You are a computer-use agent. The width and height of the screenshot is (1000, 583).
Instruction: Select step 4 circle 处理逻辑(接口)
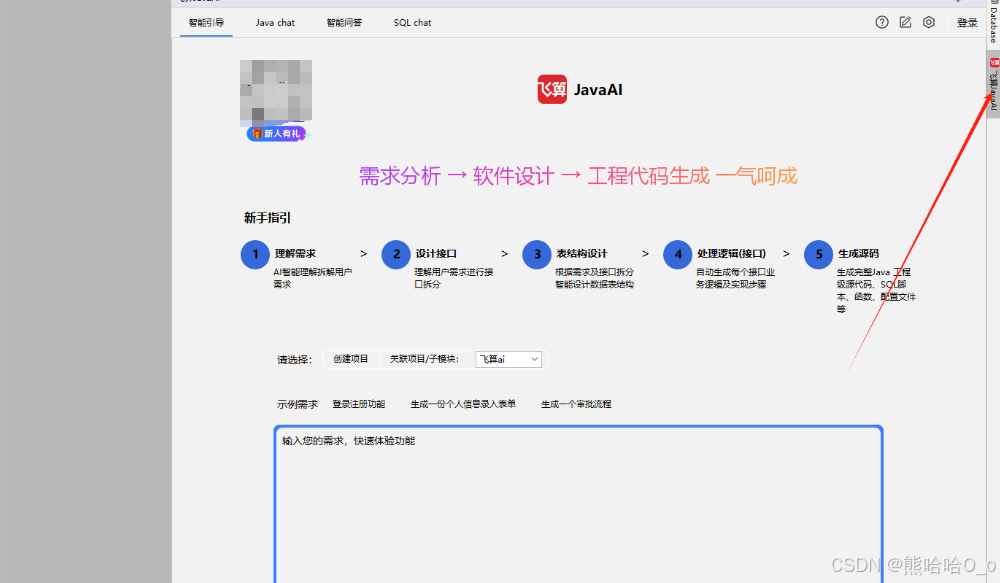point(678,255)
